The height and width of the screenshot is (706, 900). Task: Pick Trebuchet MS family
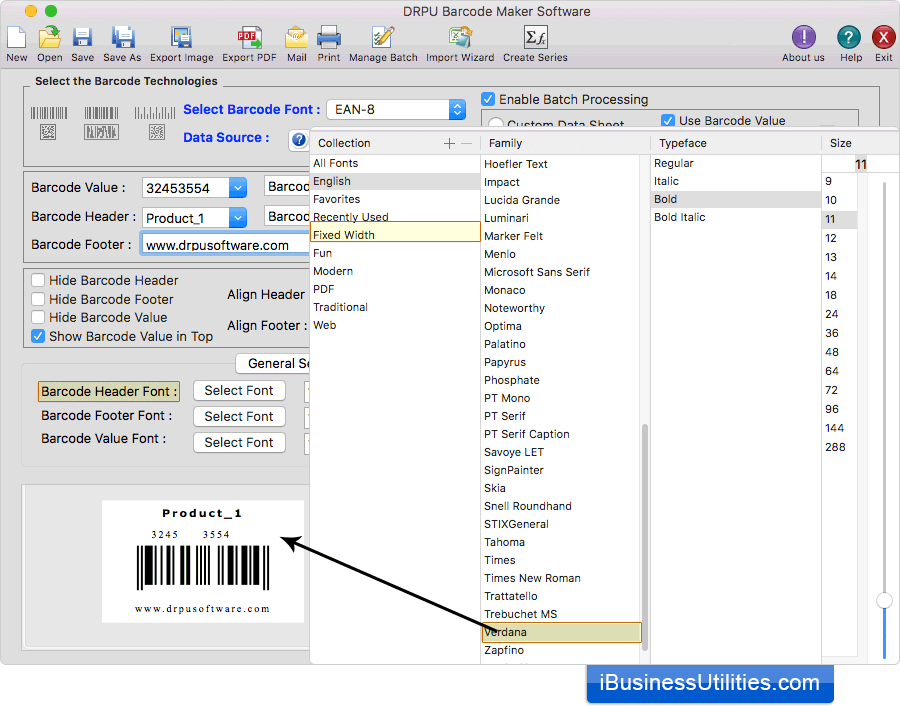tap(560, 614)
